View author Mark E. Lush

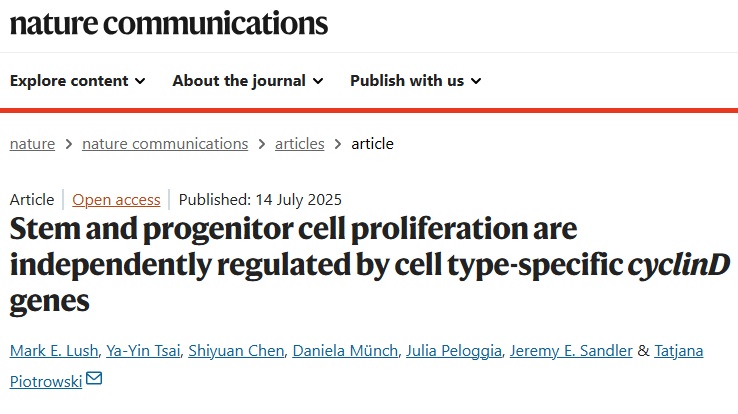click(54, 351)
